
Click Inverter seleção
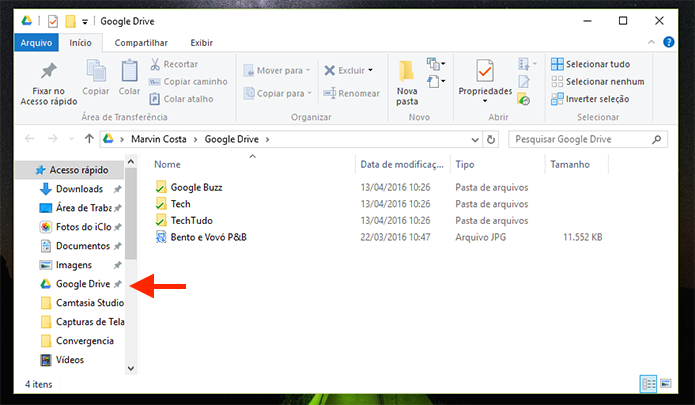[x=590, y=99]
